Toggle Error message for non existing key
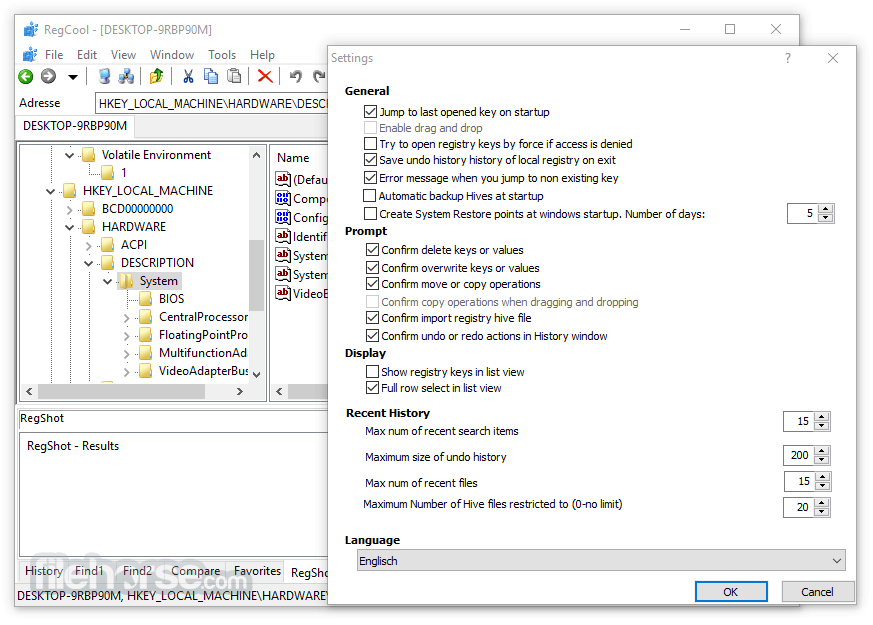This screenshot has width=873, height=625. 370,178
